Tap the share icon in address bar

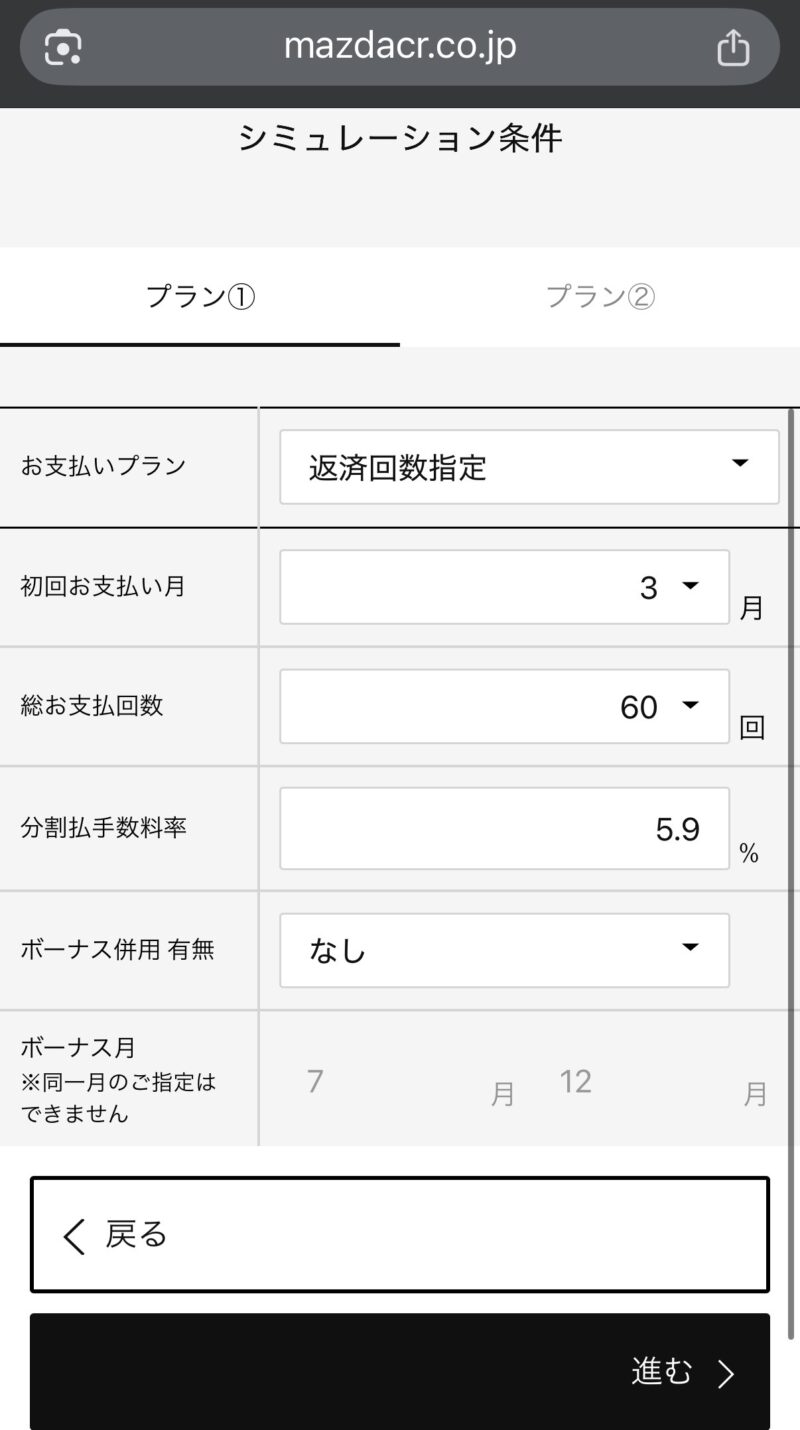(x=733, y=47)
